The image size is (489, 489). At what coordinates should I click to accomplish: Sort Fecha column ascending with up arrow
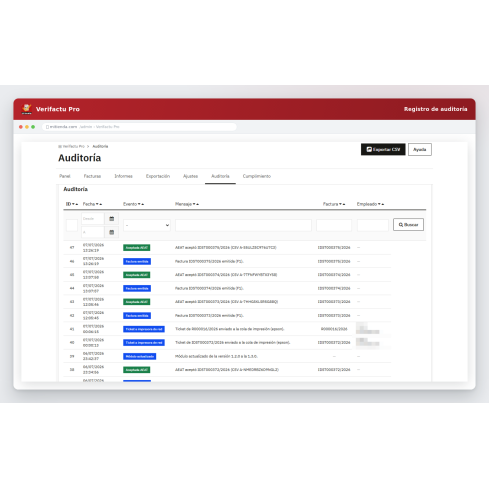tap(101, 204)
